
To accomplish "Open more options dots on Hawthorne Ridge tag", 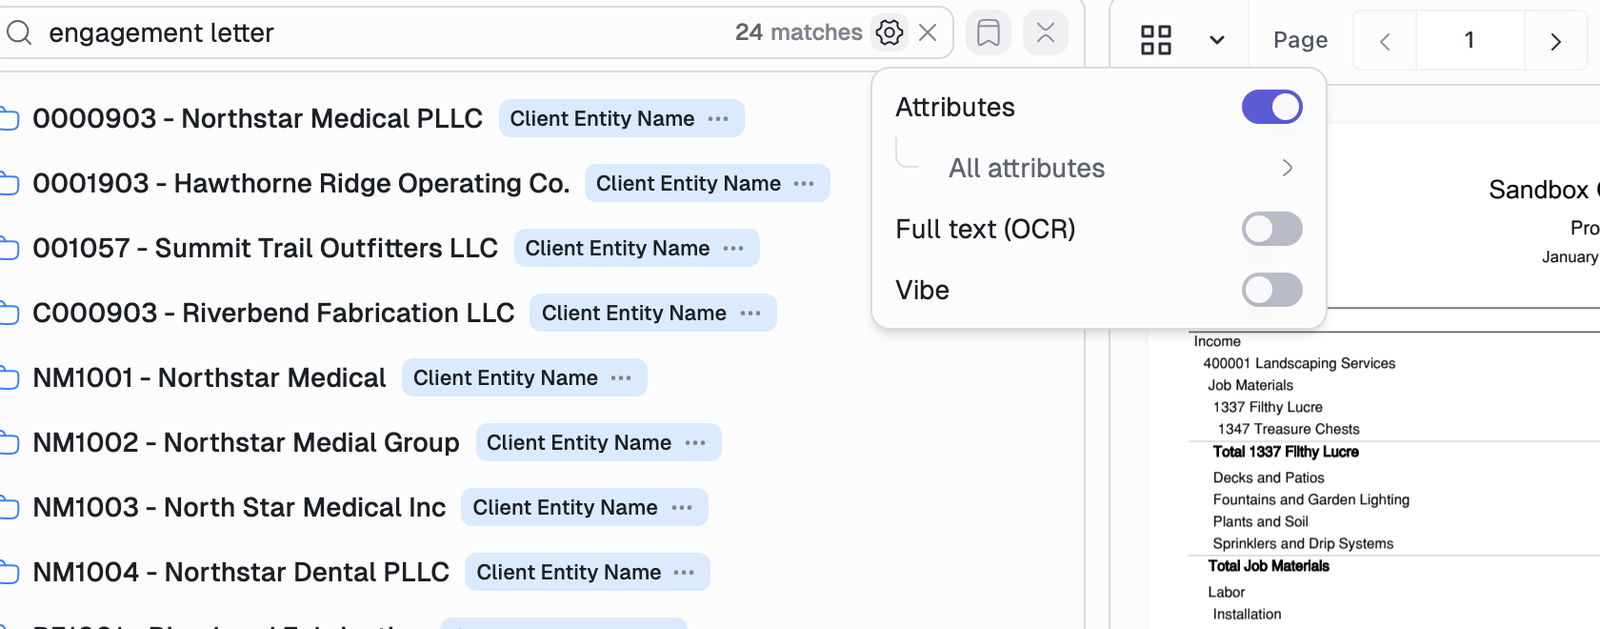I will pyautogui.click(x=804, y=184).
